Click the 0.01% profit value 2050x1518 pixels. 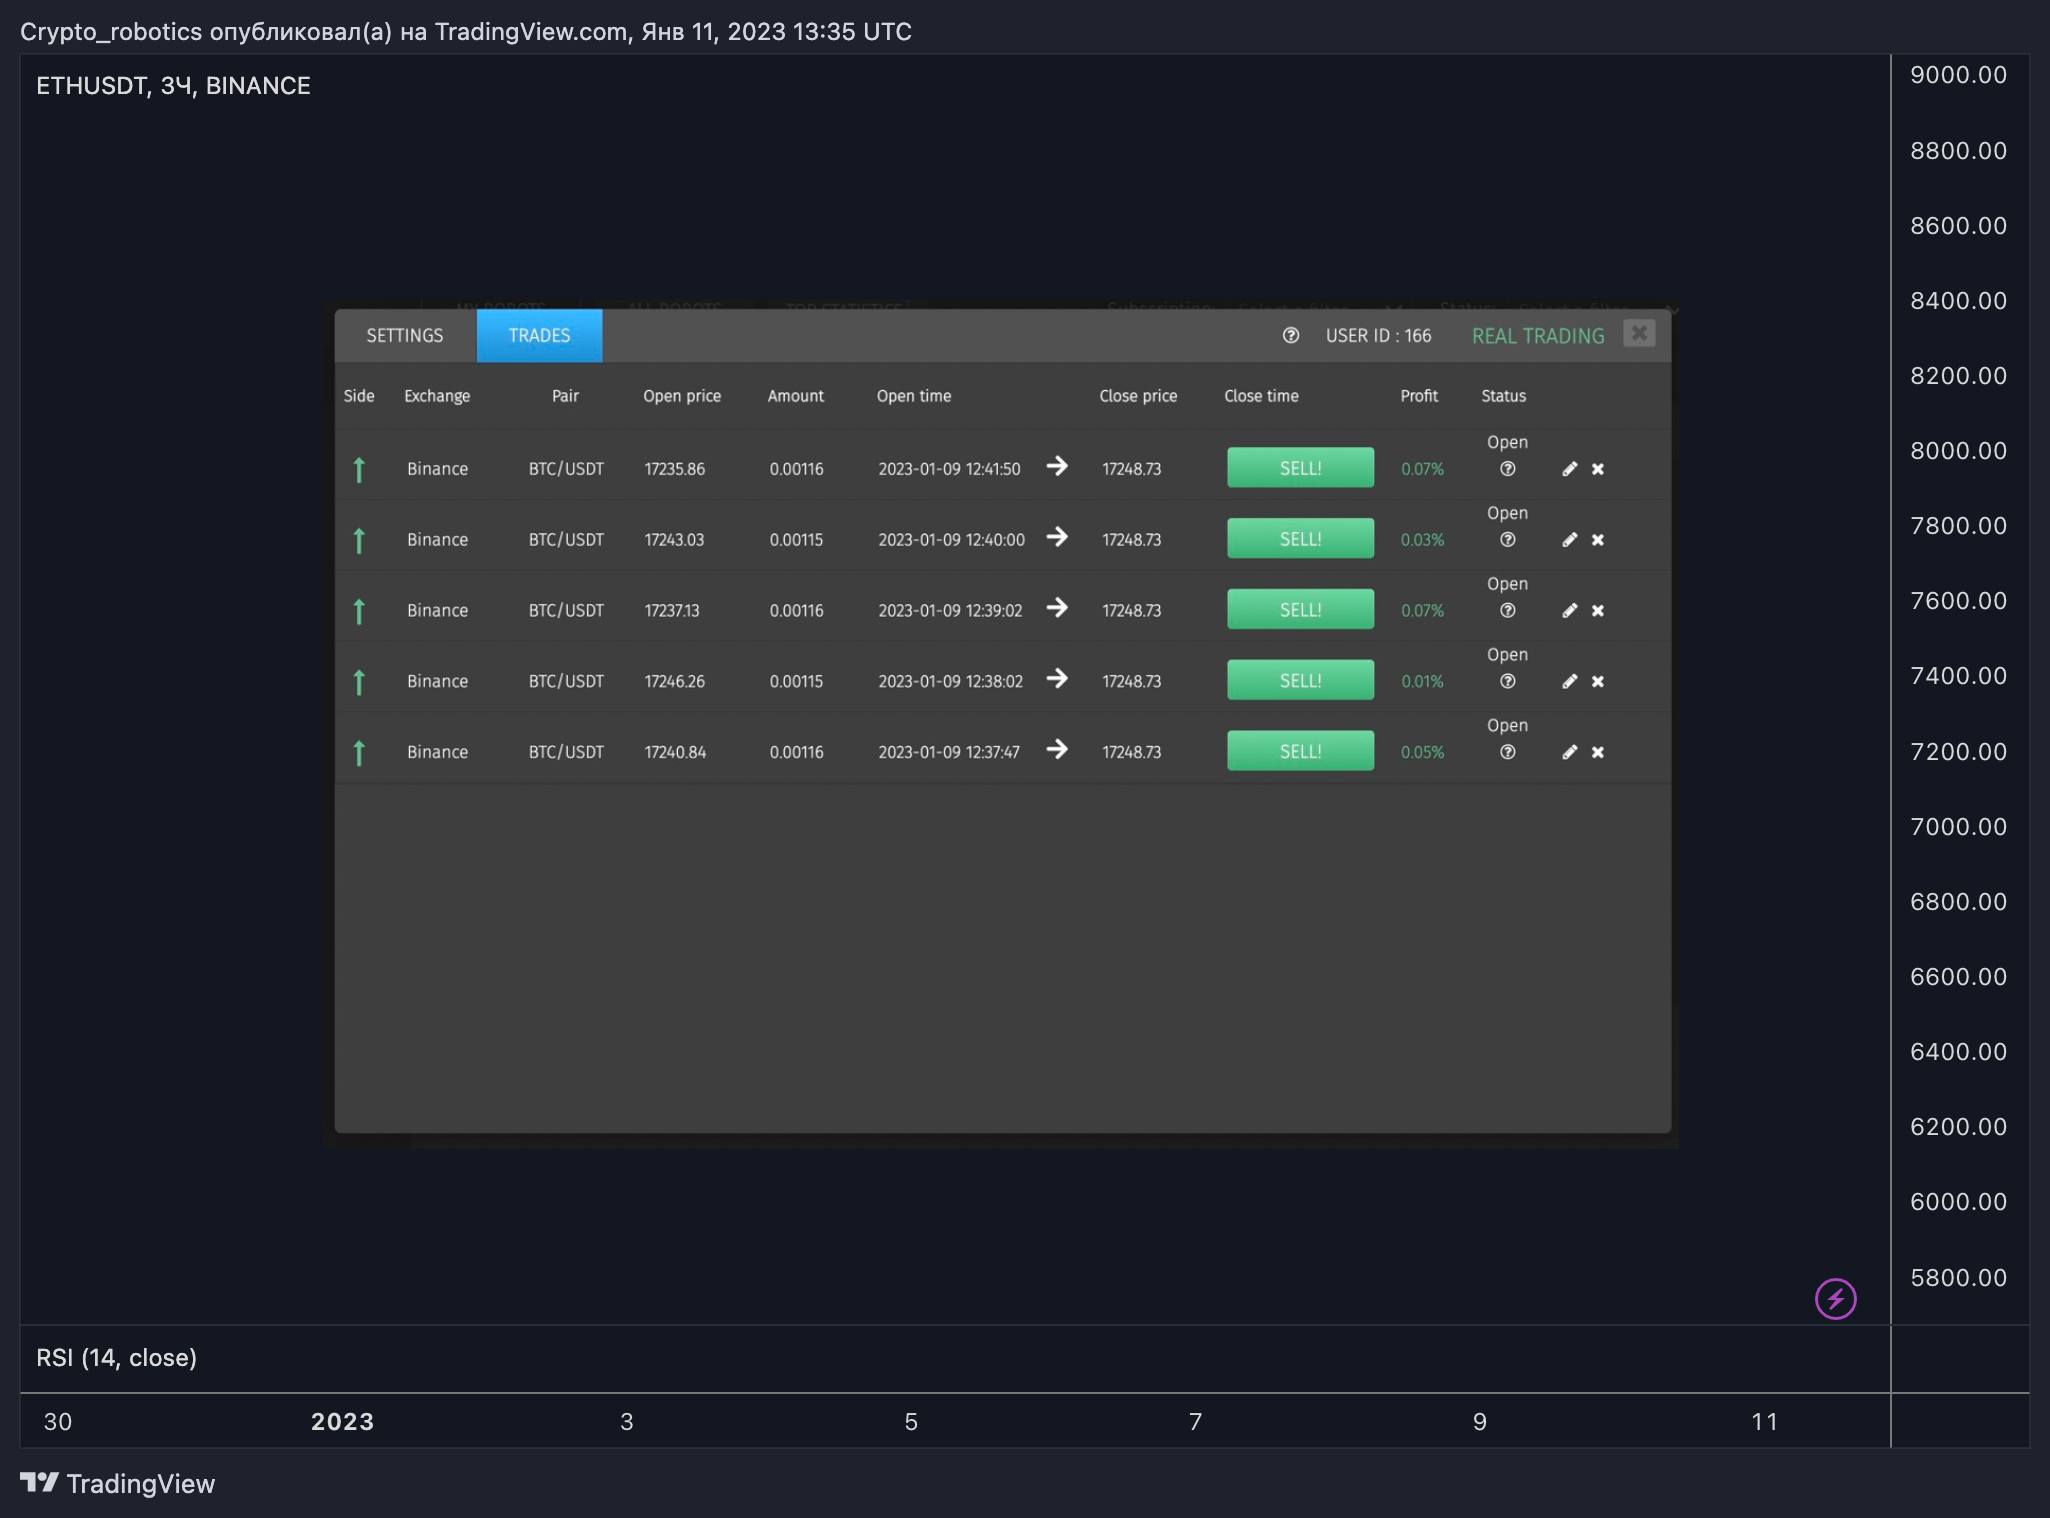point(1422,682)
